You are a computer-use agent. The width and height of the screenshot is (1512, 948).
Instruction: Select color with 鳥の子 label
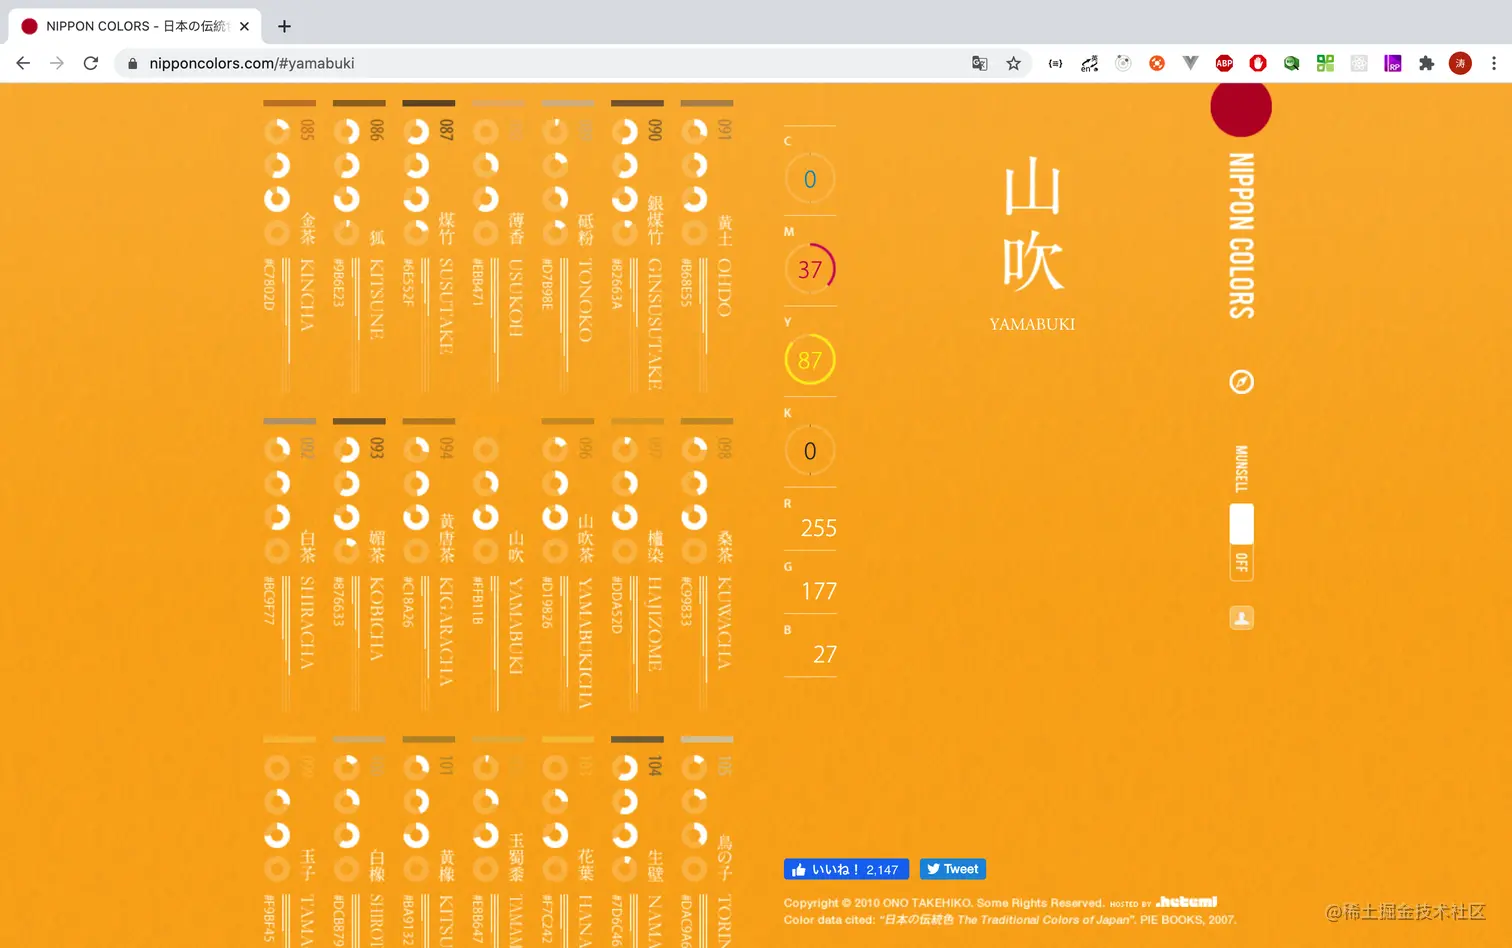tap(707, 842)
